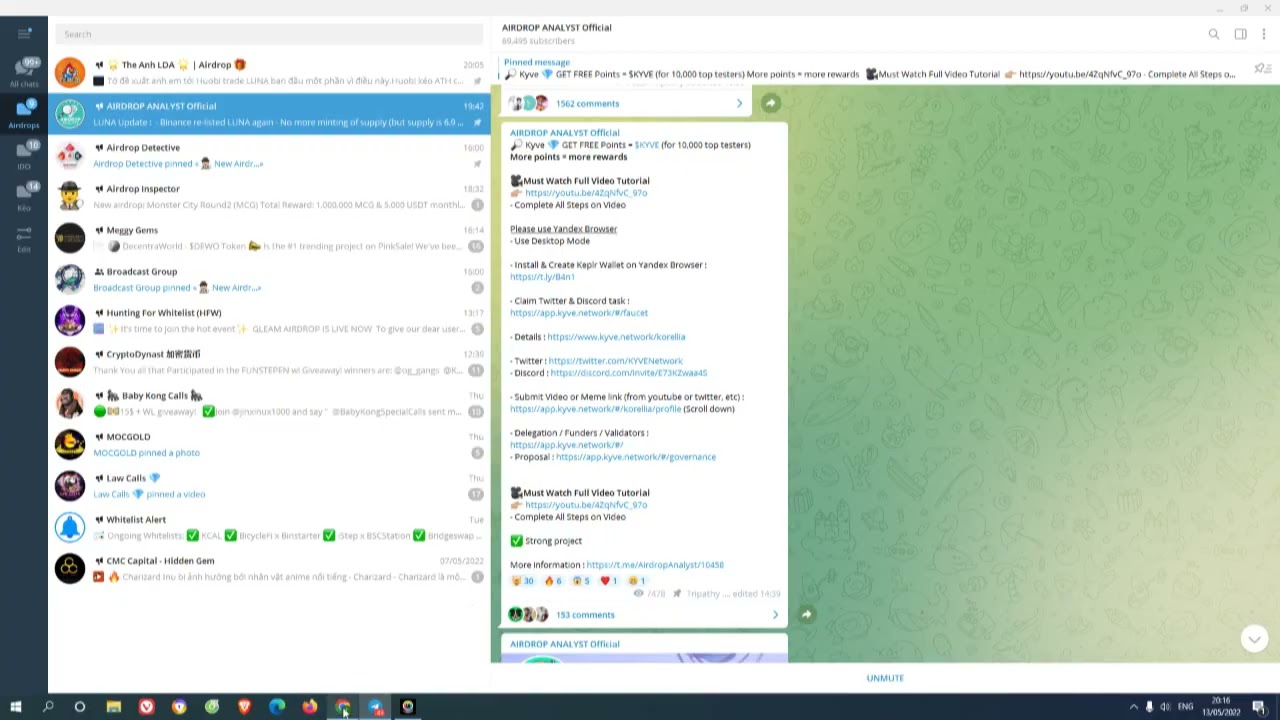Viewport: 1280px width, 720px height.
Task: Expand 1562 comments via chevron arrow
Action: pyautogui.click(x=739, y=104)
